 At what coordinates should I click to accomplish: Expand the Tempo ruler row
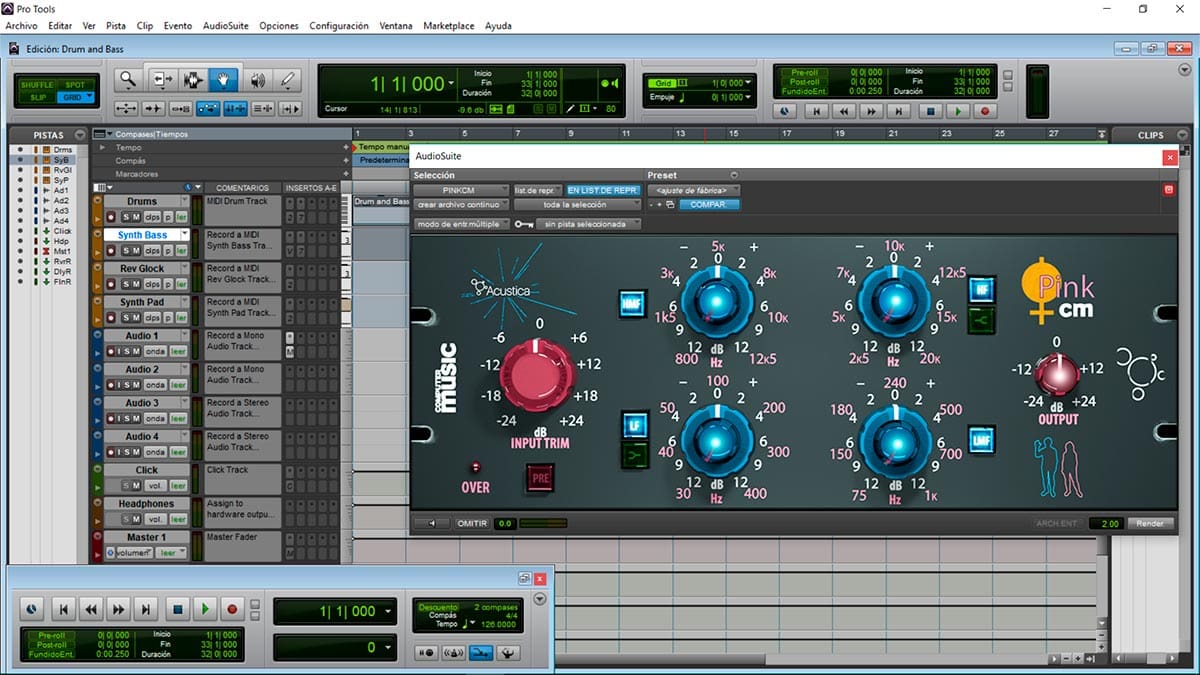[101, 147]
